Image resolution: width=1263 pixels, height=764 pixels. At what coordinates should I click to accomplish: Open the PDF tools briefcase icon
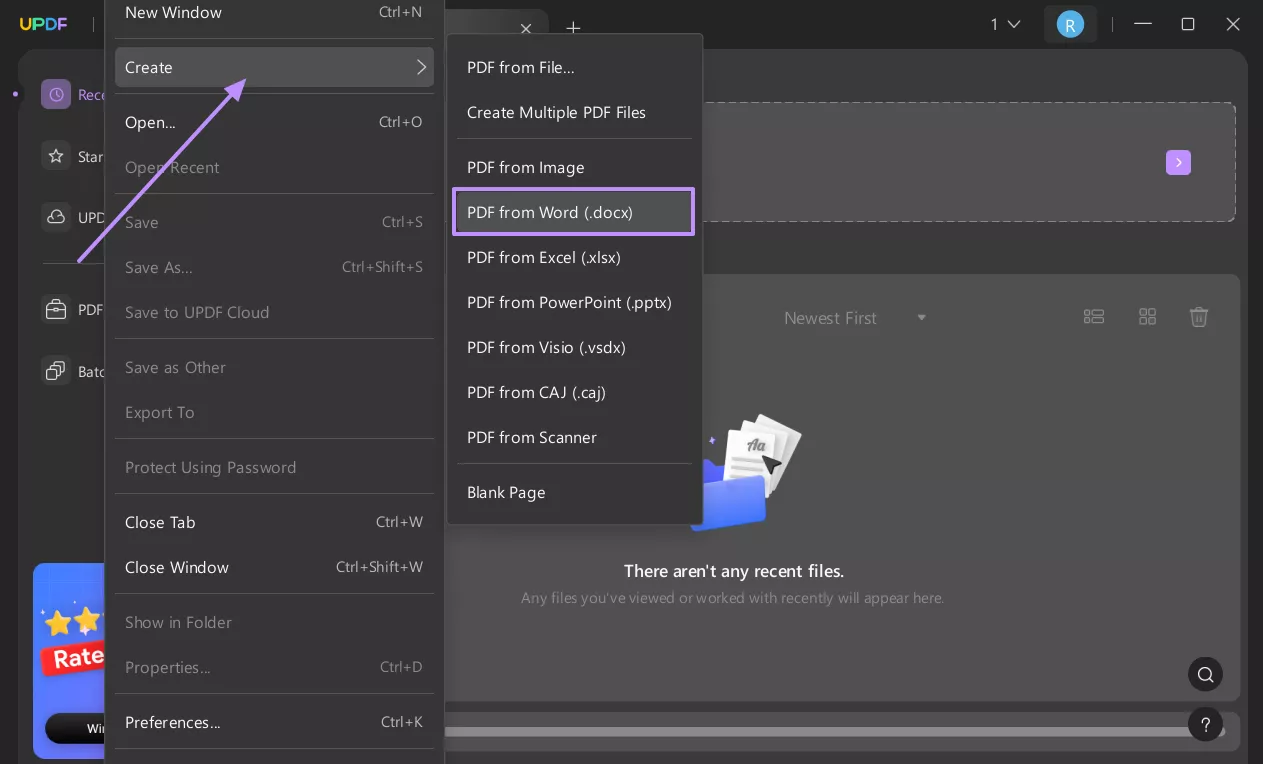(x=57, y=309)
